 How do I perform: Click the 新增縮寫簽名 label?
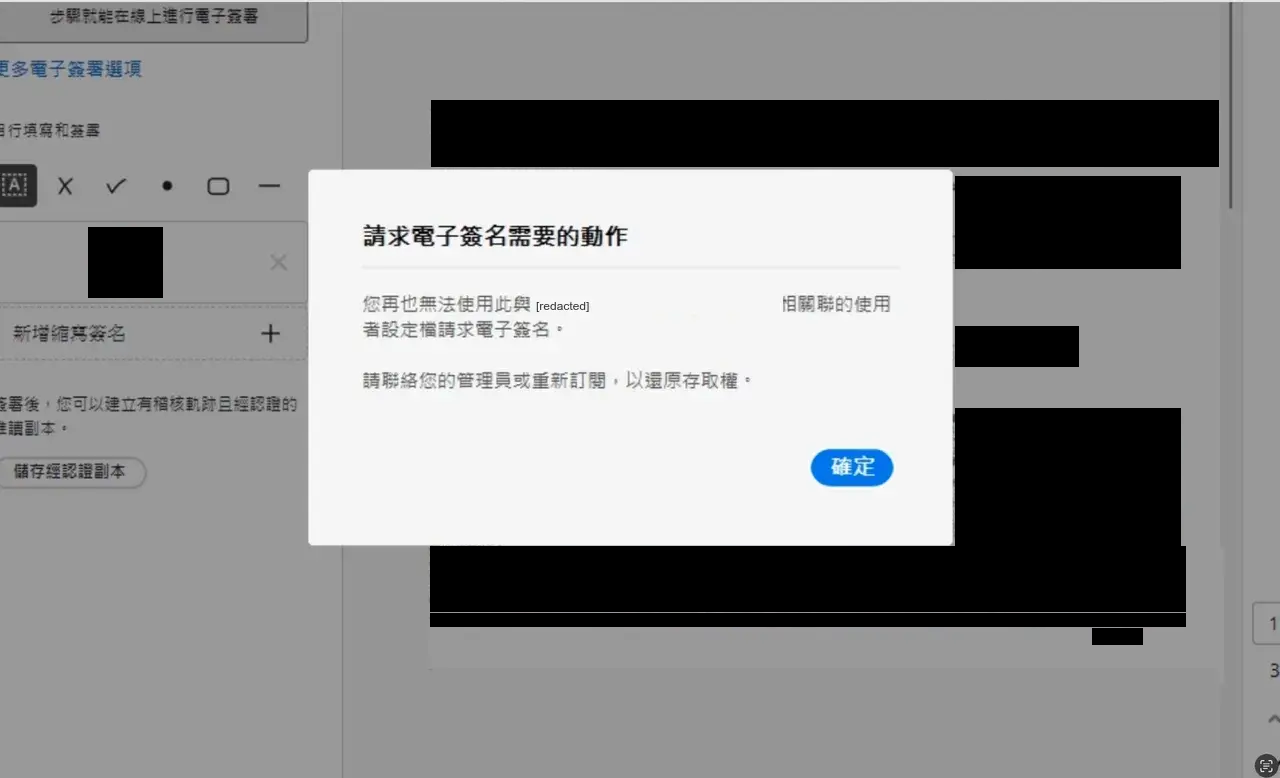69,334
